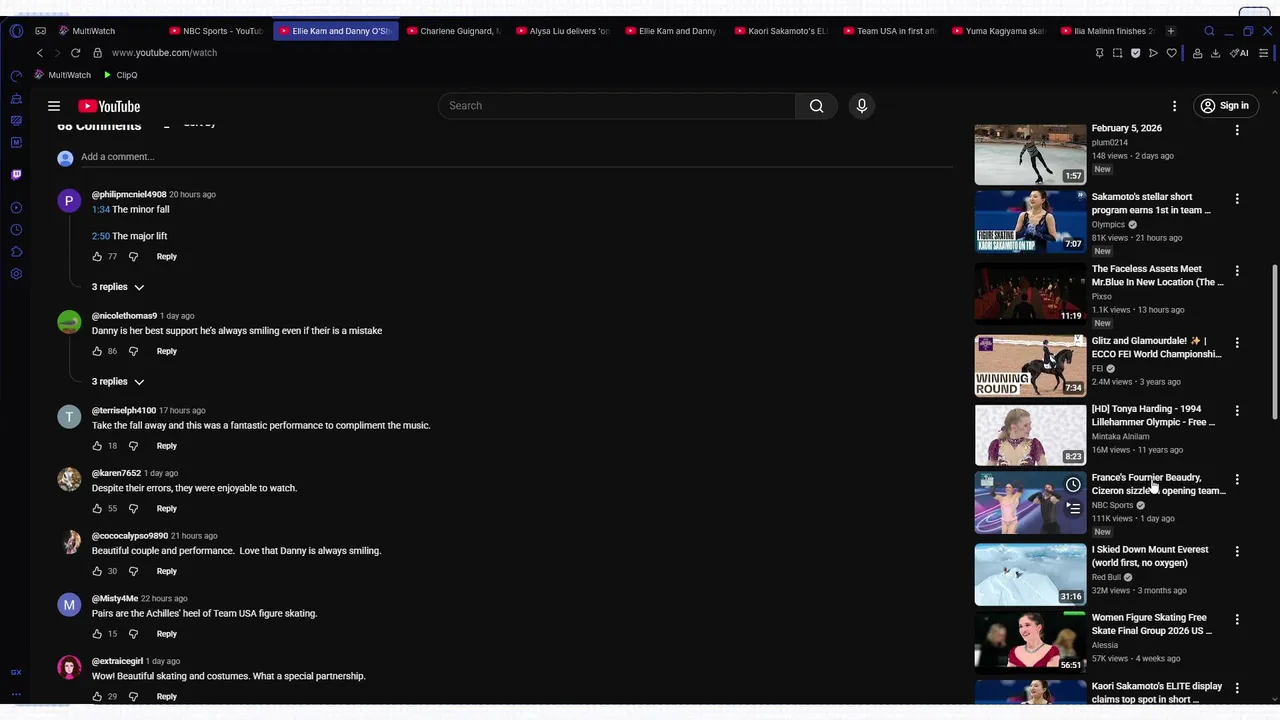The height and width of the screenshot is (720, 1280).
Task: Open the Twitch icon in the sidebar
Action: pos(16,174)
